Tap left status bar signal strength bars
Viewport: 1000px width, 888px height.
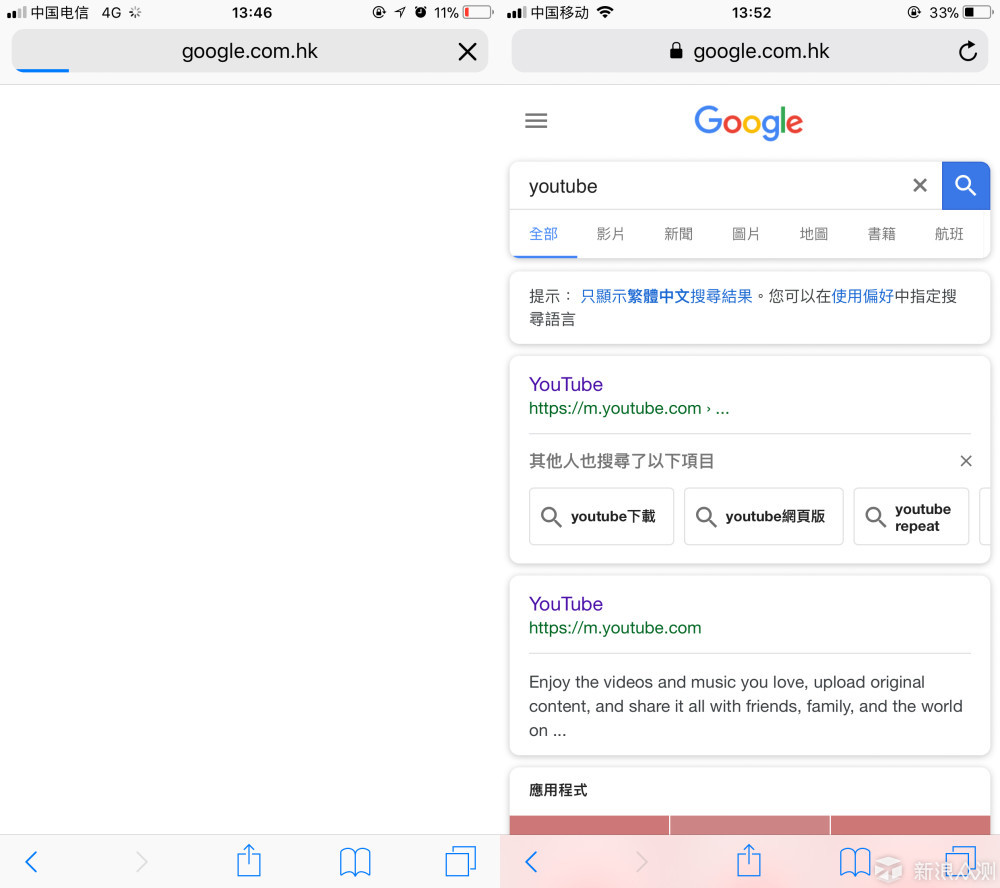click(17, 12)
